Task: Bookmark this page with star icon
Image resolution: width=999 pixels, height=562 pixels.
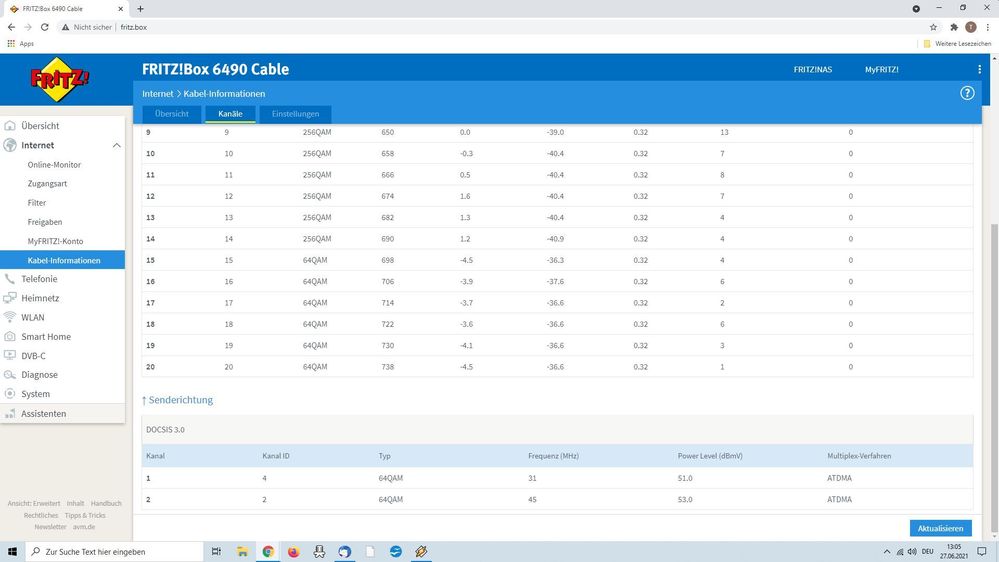Action: tap(933, 27)
